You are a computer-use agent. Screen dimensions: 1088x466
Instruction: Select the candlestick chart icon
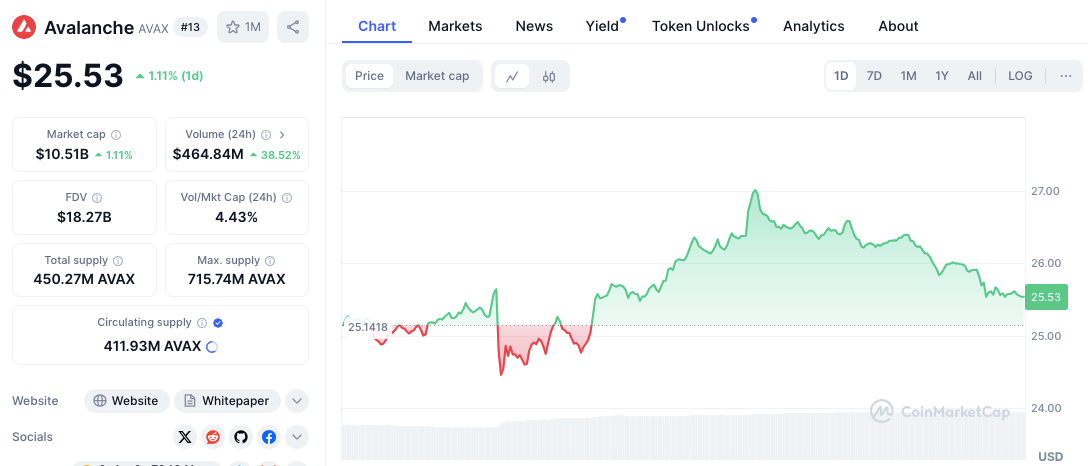pyautogui.click(x=549, y=76)
